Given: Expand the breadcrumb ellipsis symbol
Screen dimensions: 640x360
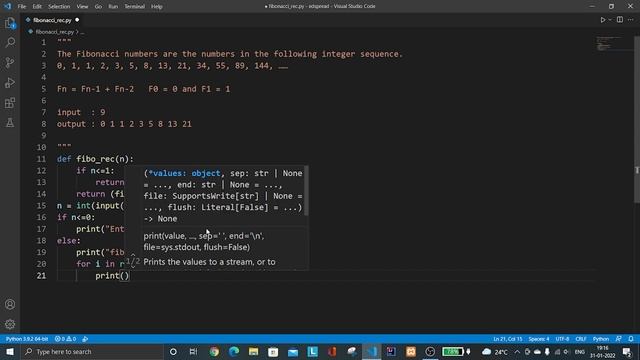Looking at the screenshot, I should 82,32.
